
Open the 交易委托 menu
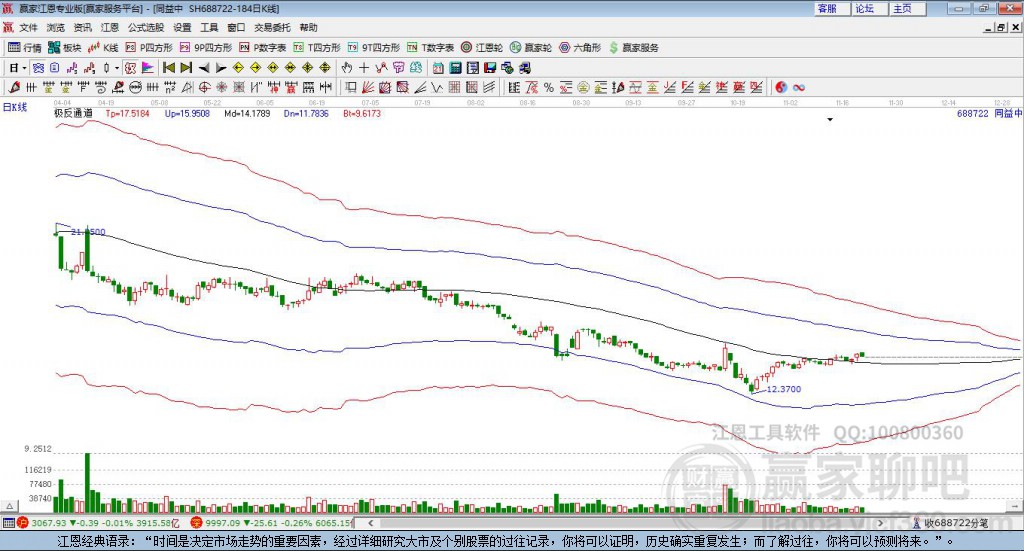(272, 27)
